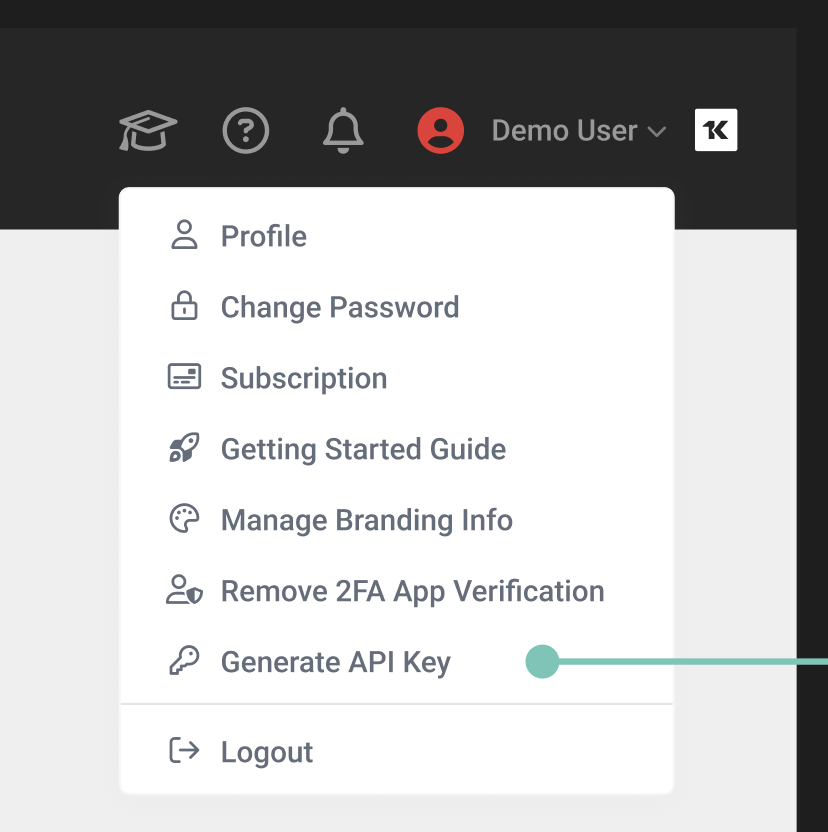The width and height of the screenshot is (828, 832).
Task: Click the help question mark icon
Action: (x=246, y=131)
